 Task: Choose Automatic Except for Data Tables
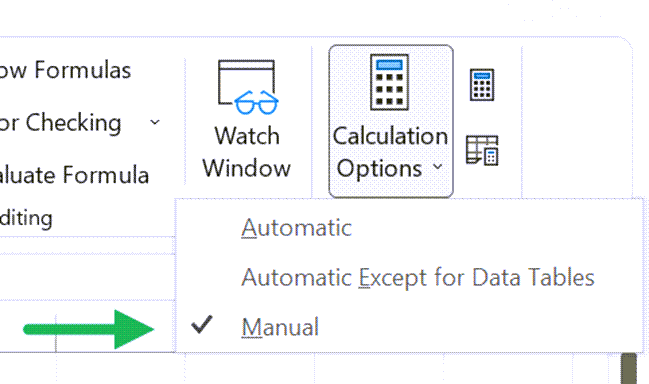click(418, 278)
